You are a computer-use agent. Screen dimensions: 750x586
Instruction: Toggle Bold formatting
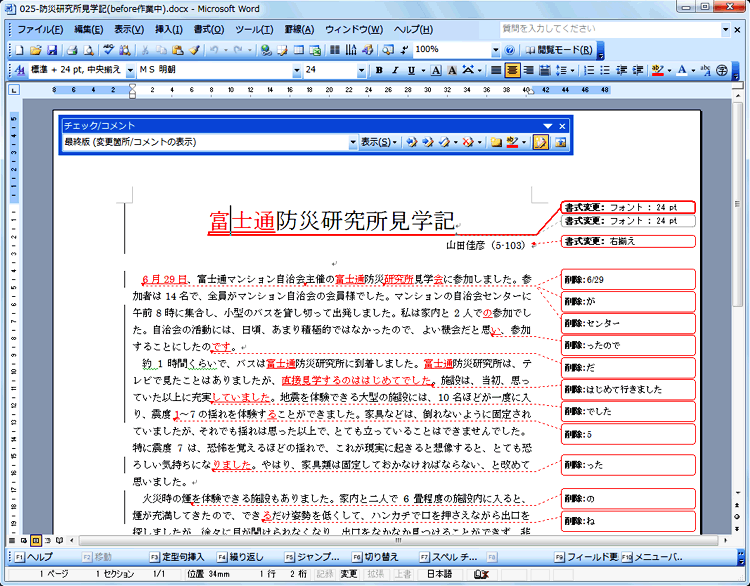[379, 71]
